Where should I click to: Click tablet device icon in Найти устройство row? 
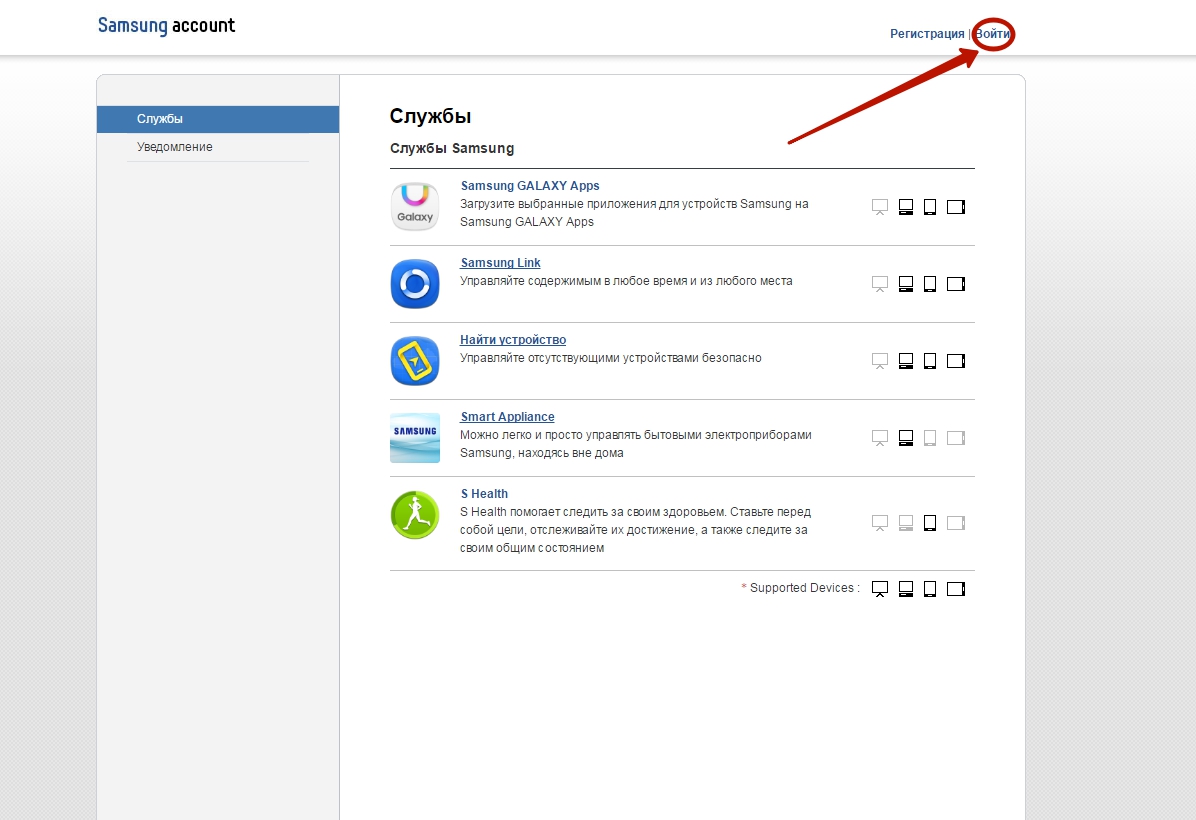pyautogui.click(x=956, y=361)
